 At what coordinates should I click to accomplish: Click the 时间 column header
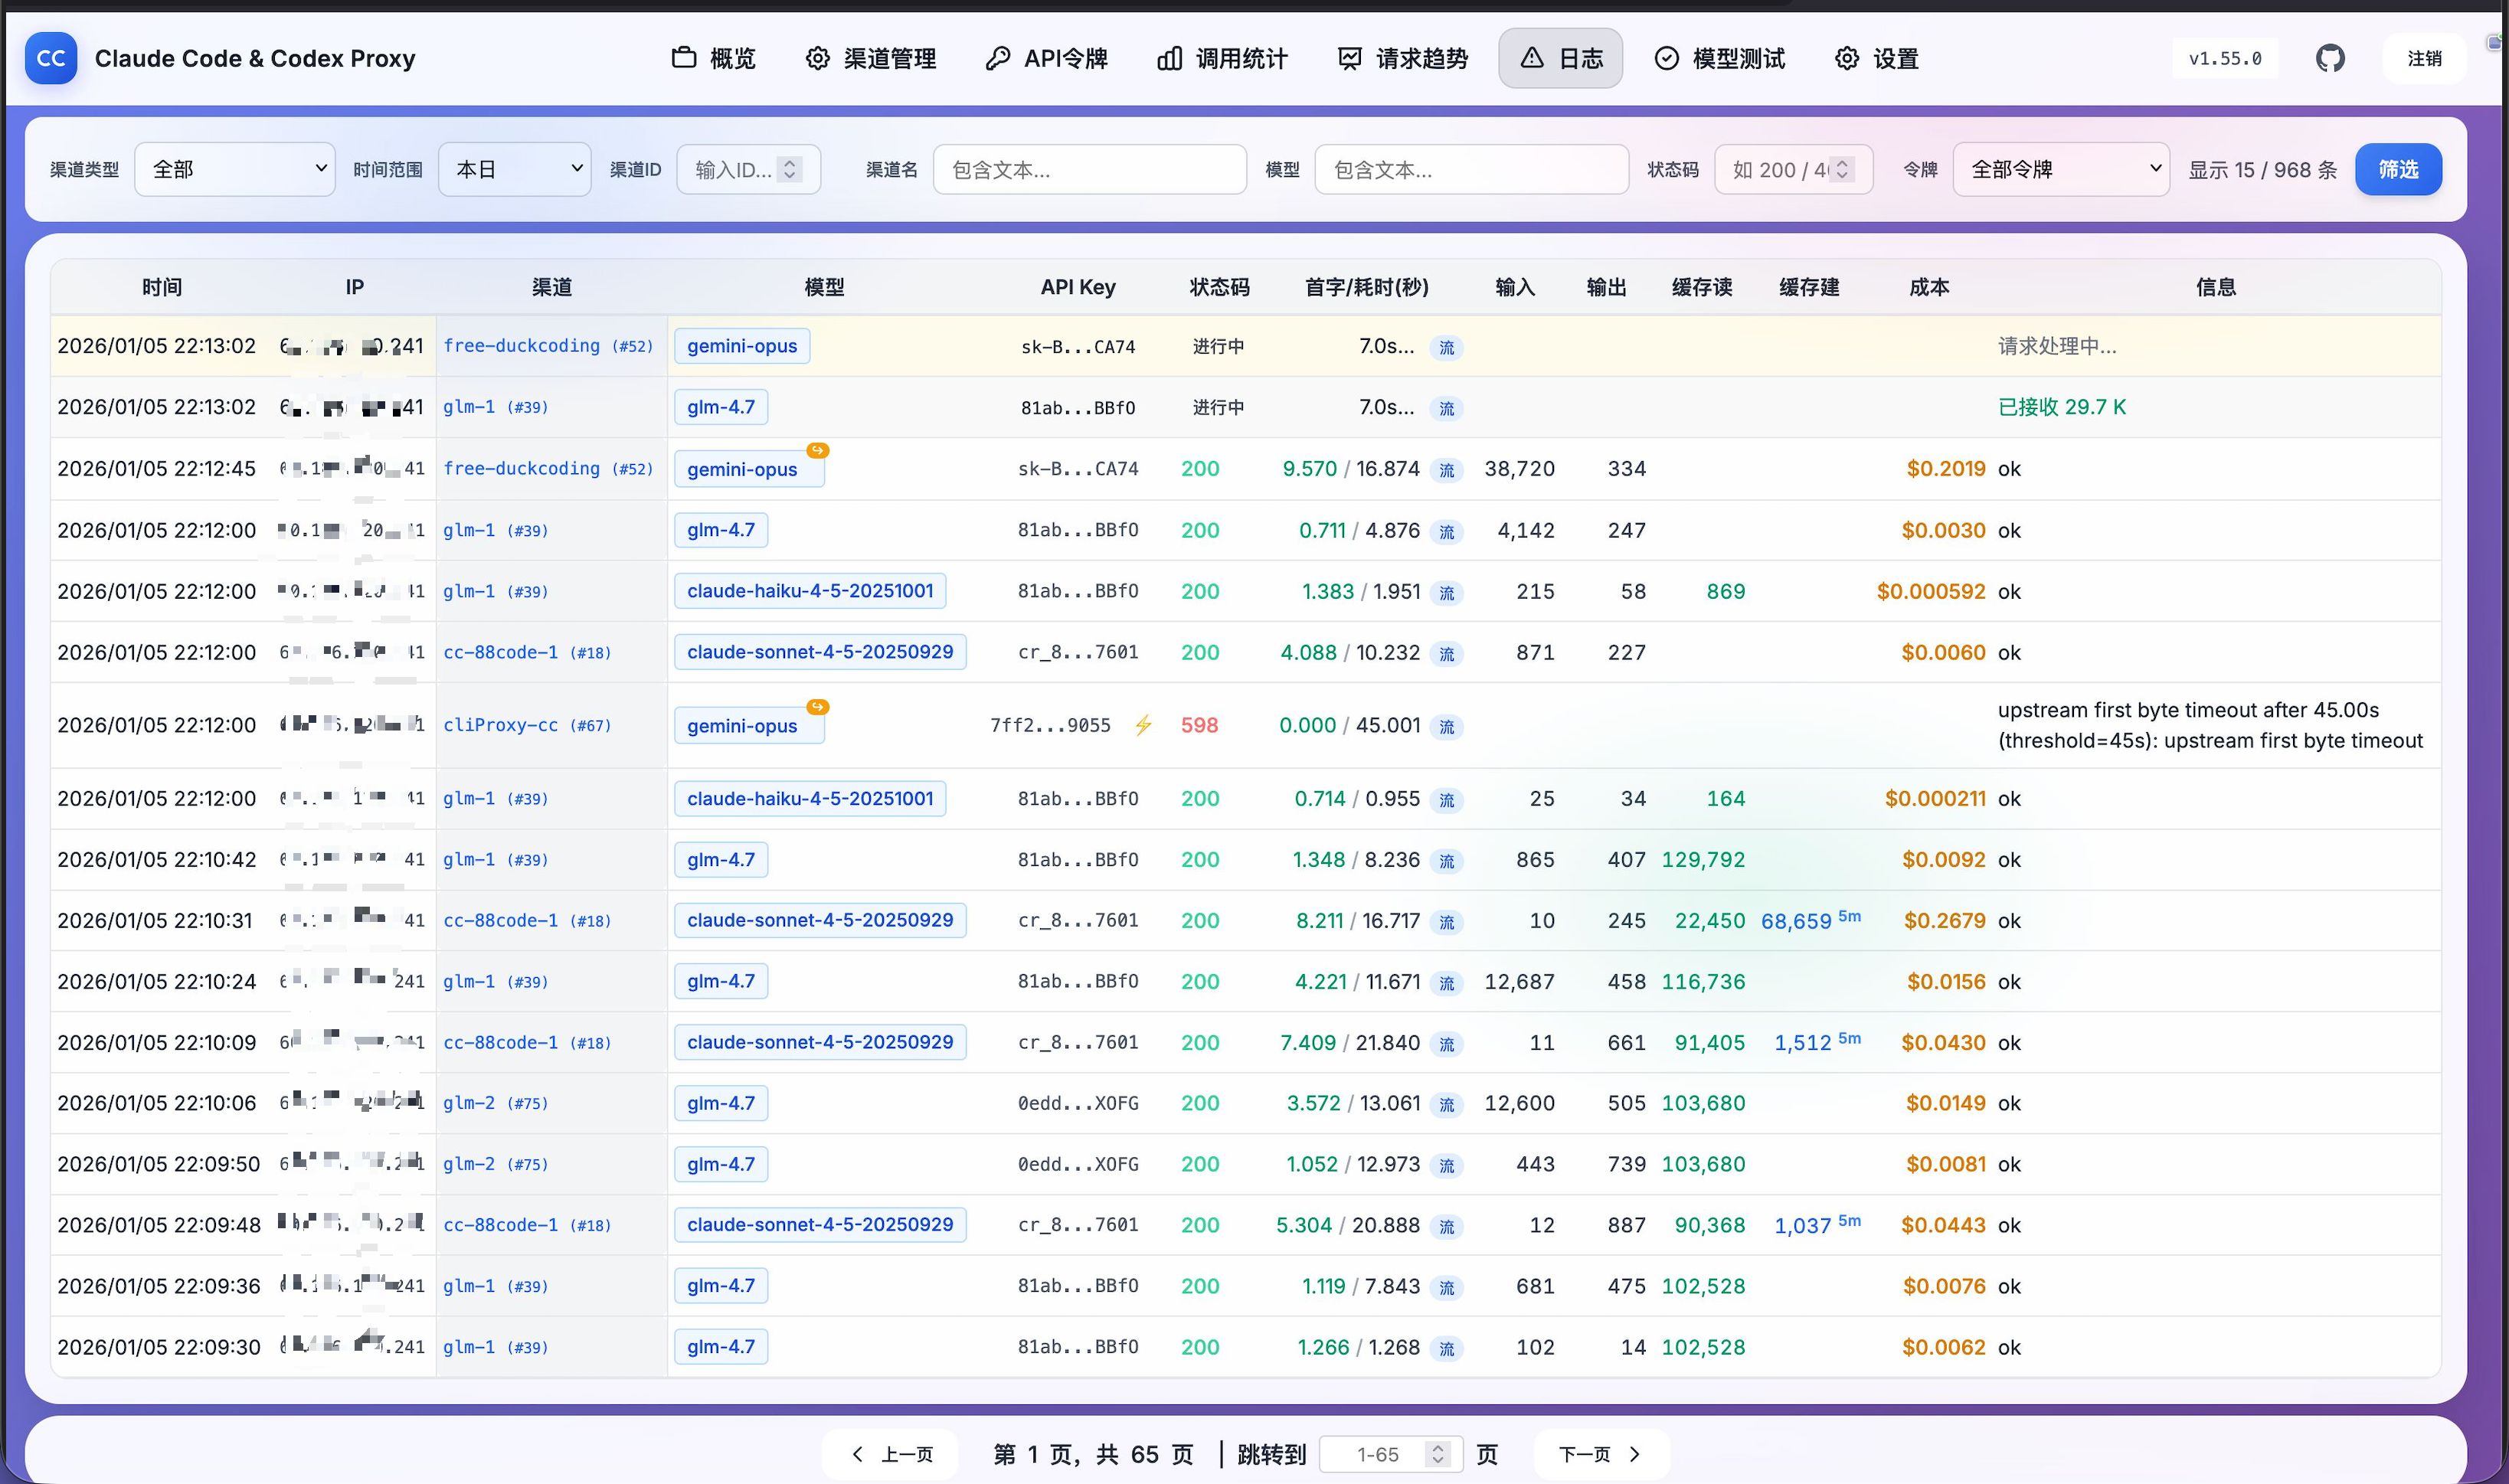tap(162, 287)
